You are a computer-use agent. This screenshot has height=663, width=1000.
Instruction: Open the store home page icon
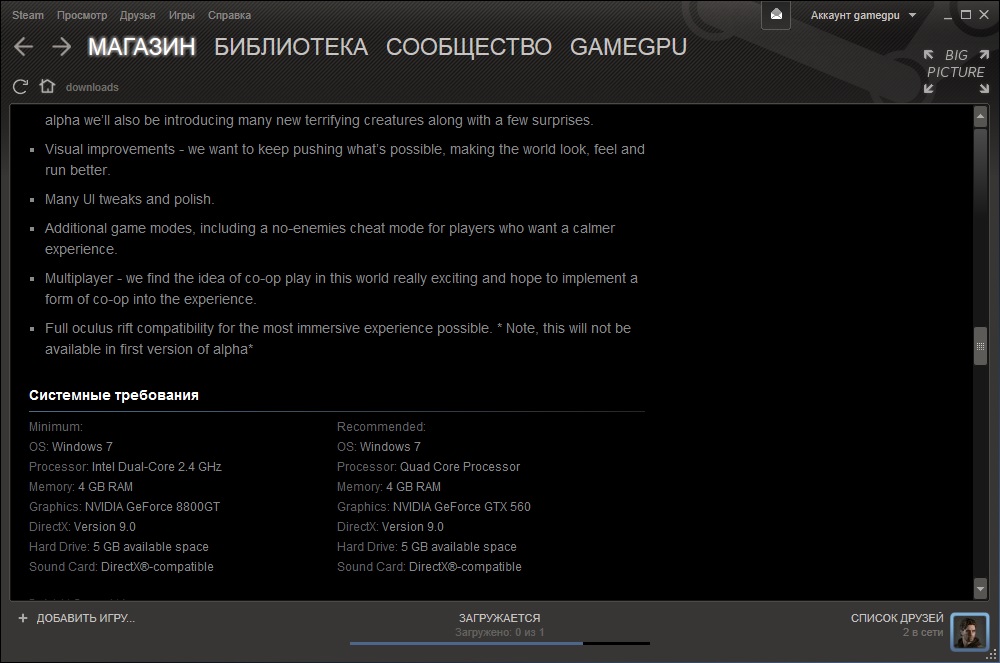coord(47,86)
